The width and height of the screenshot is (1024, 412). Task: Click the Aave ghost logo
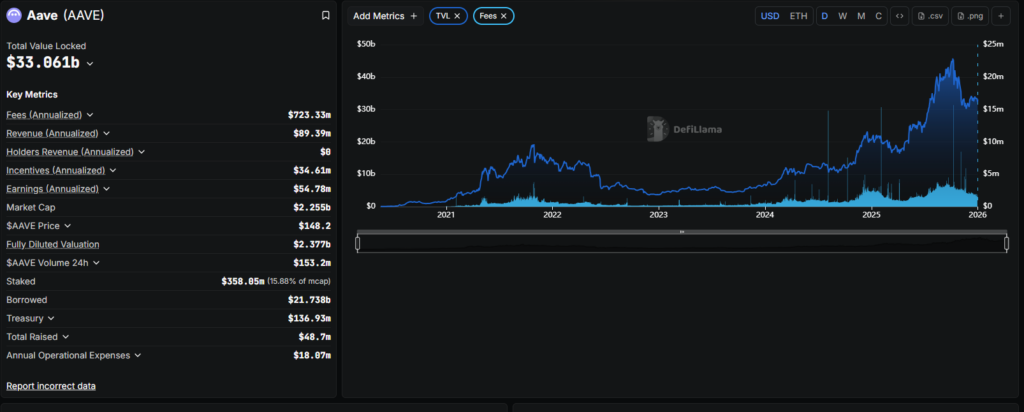tap(15, 16)
